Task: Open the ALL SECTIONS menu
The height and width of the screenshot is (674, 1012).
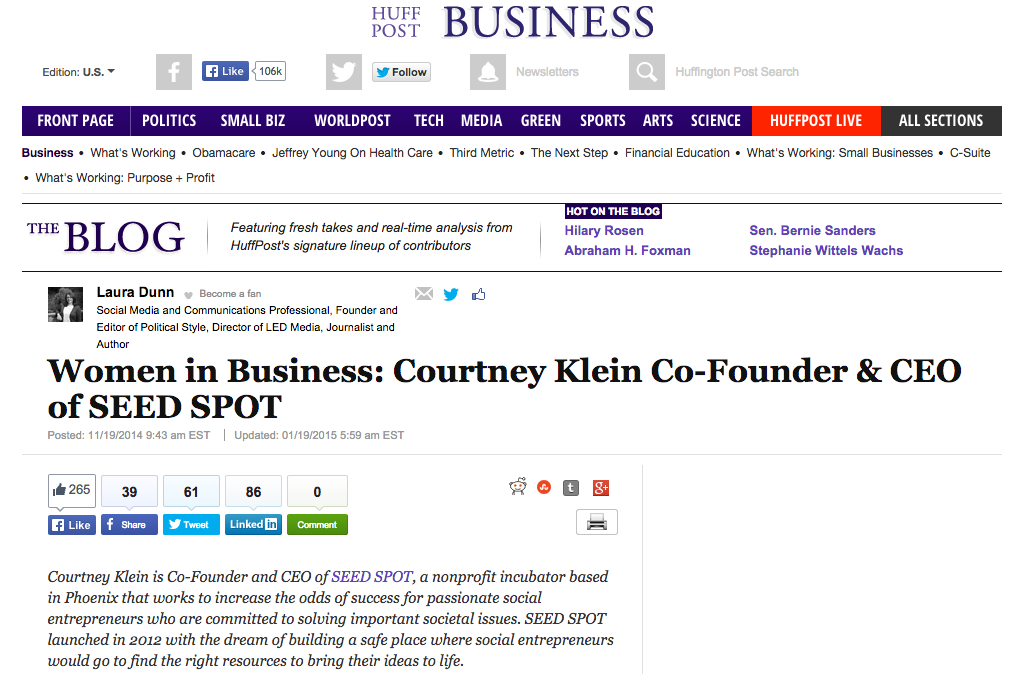Action: pyautogui.click(x=941, y=121)
